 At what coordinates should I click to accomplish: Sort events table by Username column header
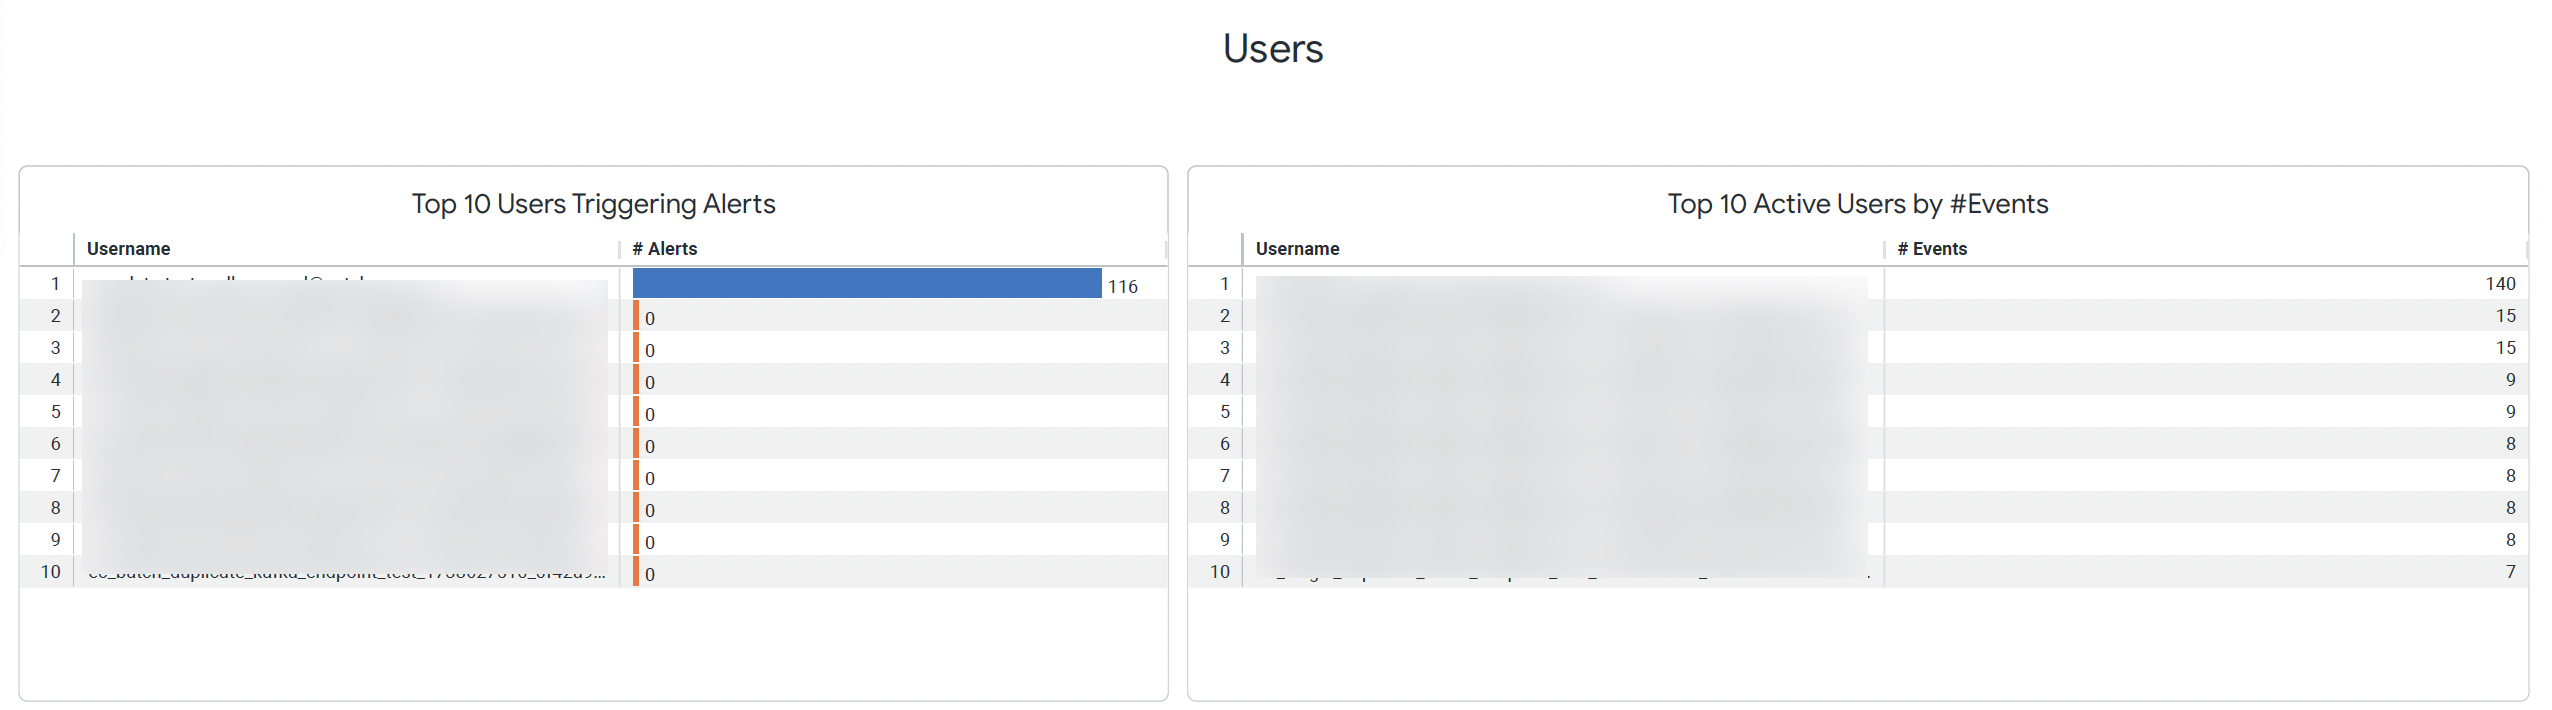1297,249
